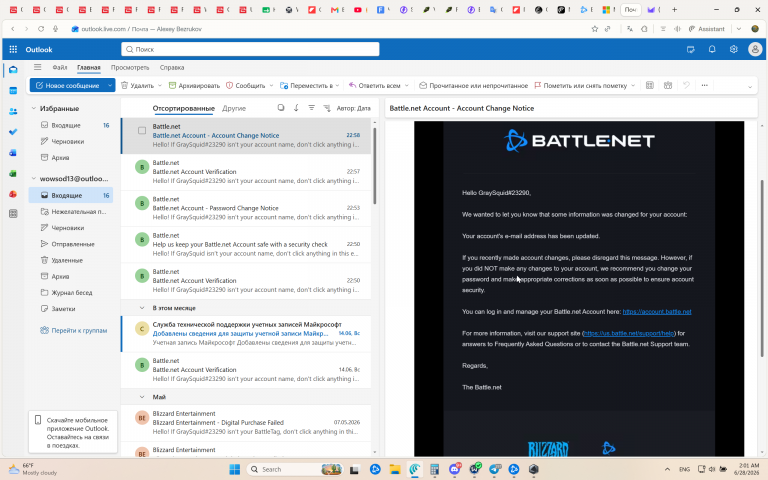This screenshot has width=768, height=480.
Task: Open more apps icon in left rail
Action: tap(13, 214)
